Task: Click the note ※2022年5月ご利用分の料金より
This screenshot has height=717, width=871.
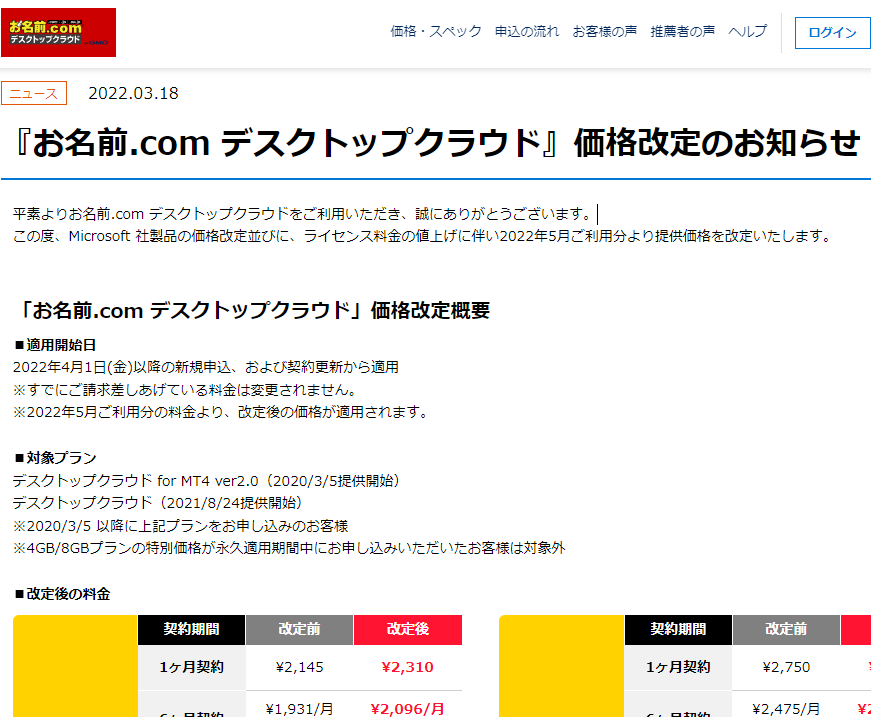Action: tap(221, 412)
